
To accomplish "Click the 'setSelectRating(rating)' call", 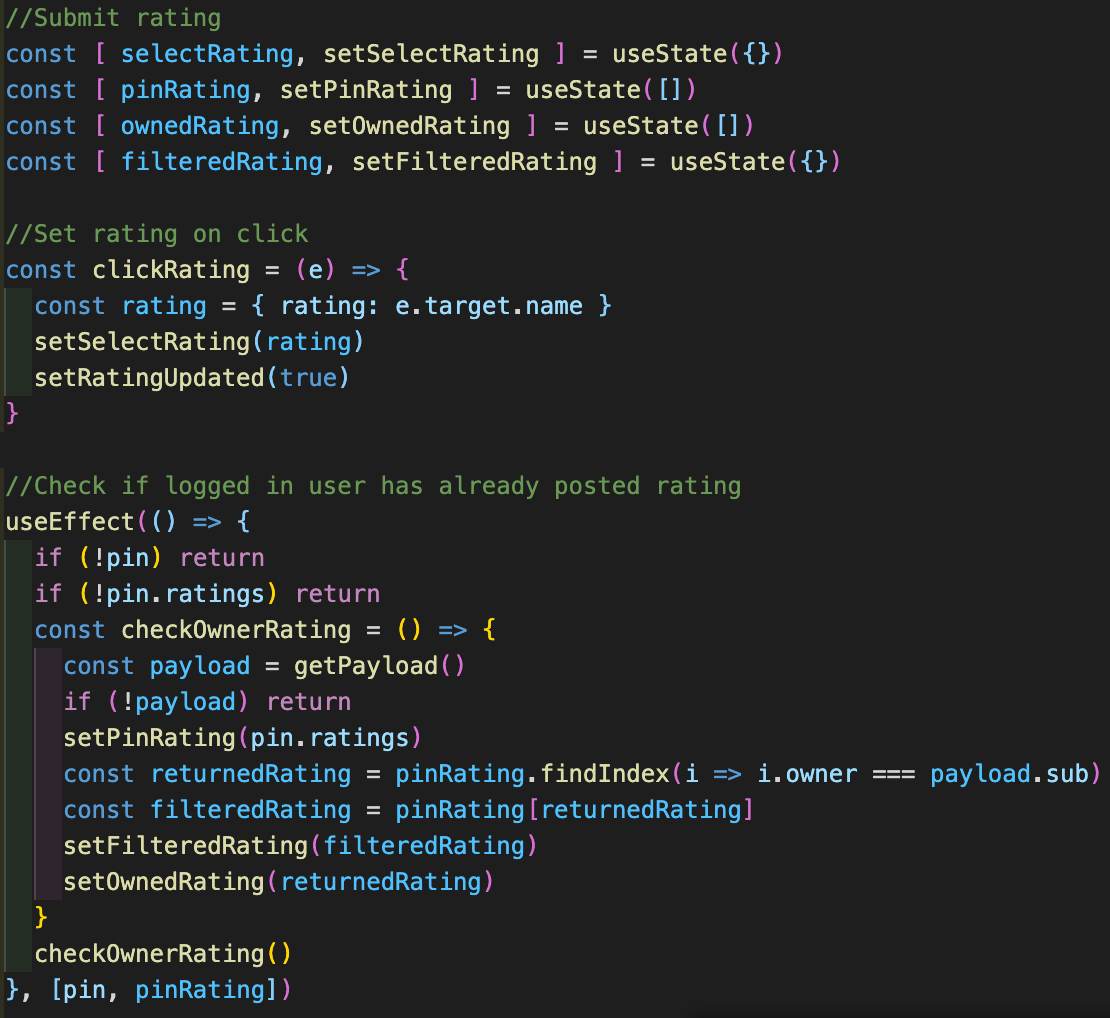I will (200, 342).
